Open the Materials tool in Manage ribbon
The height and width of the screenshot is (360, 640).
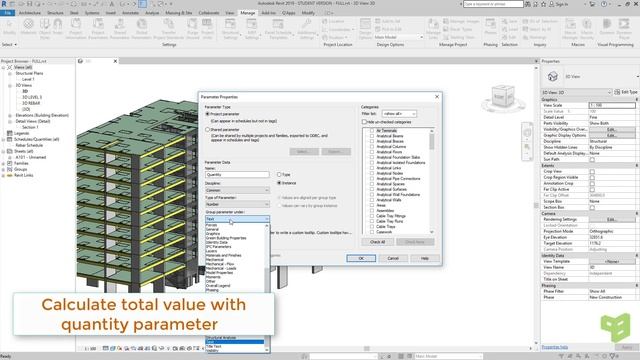click(x=28, y=27)
